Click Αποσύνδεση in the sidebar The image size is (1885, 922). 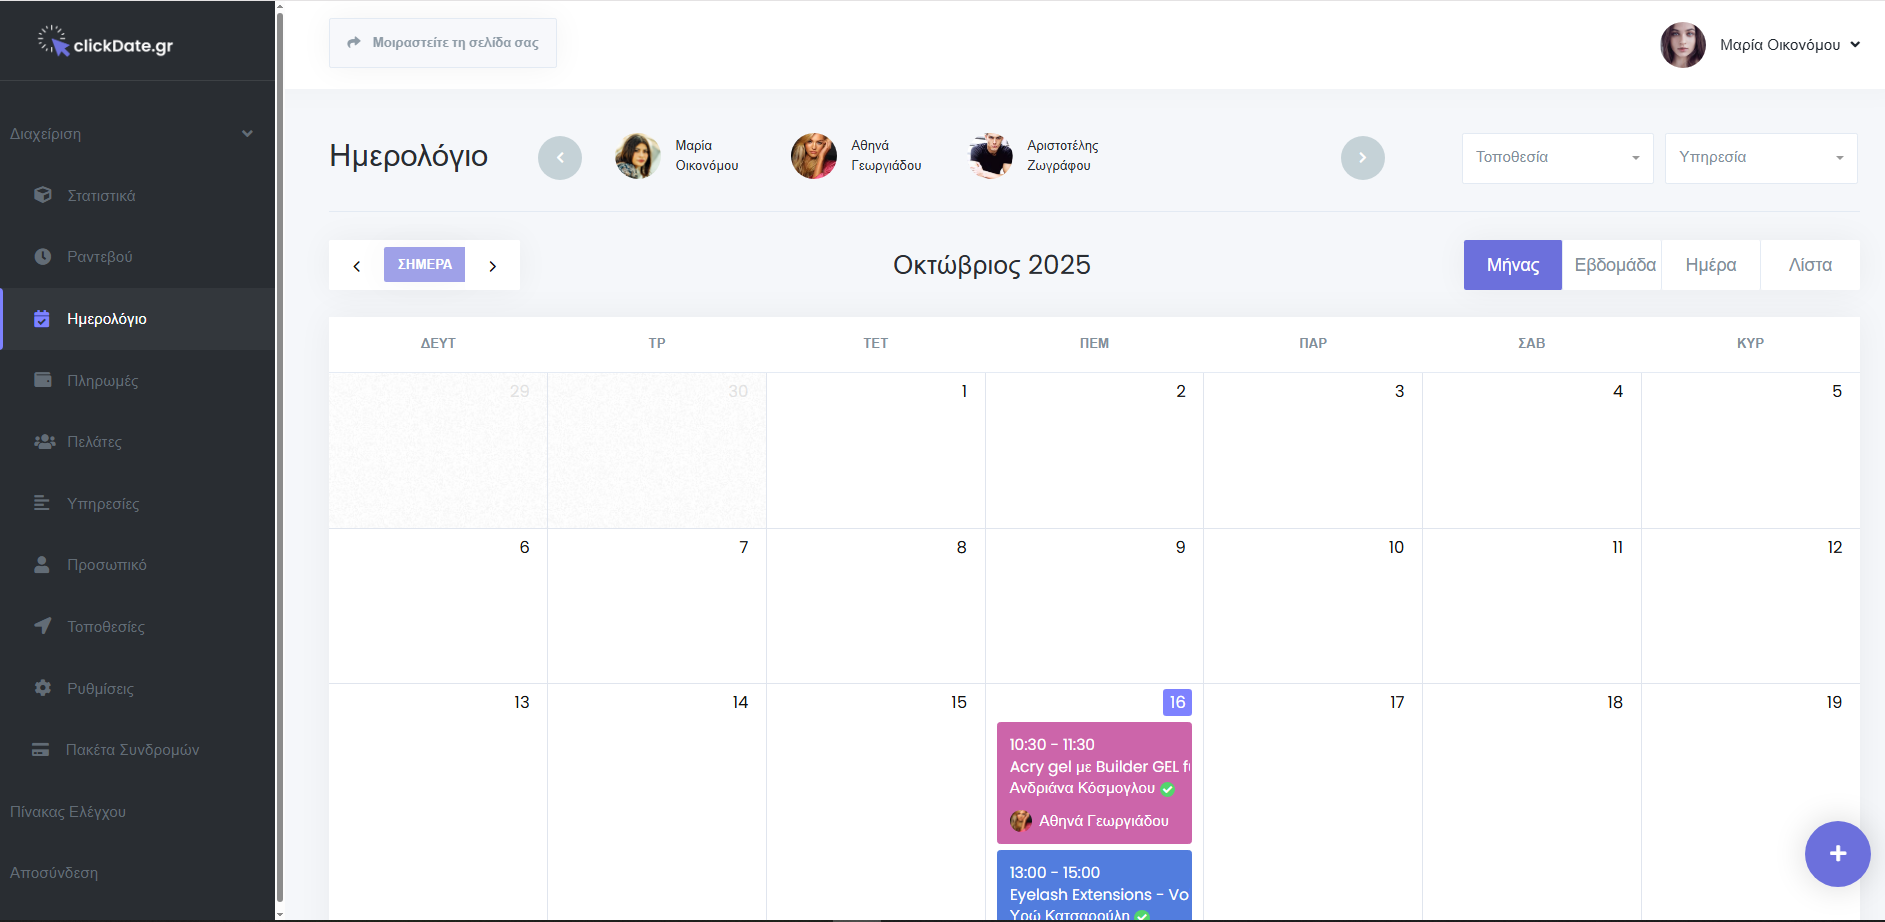pos(54,873)
